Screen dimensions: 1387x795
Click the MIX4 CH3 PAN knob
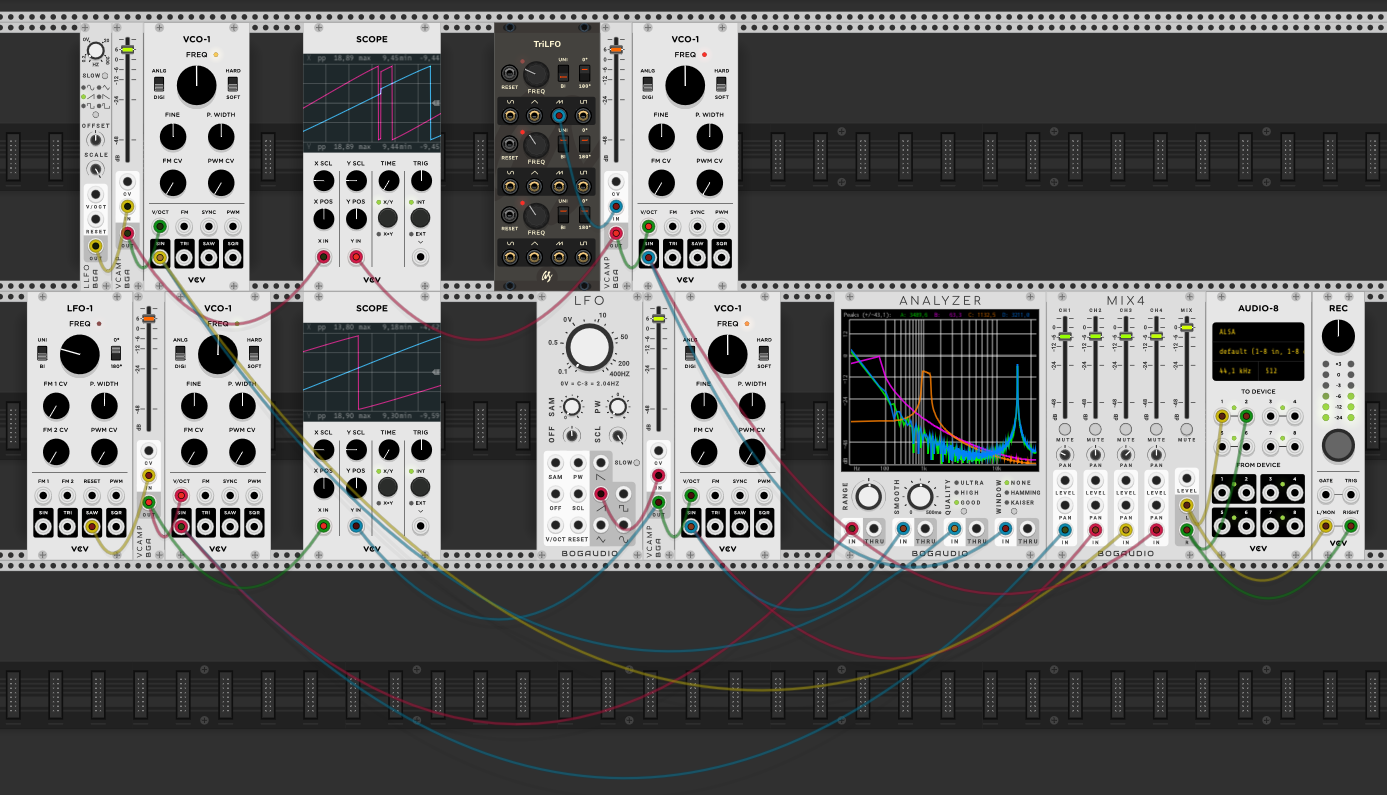(x=1126, y=453)
